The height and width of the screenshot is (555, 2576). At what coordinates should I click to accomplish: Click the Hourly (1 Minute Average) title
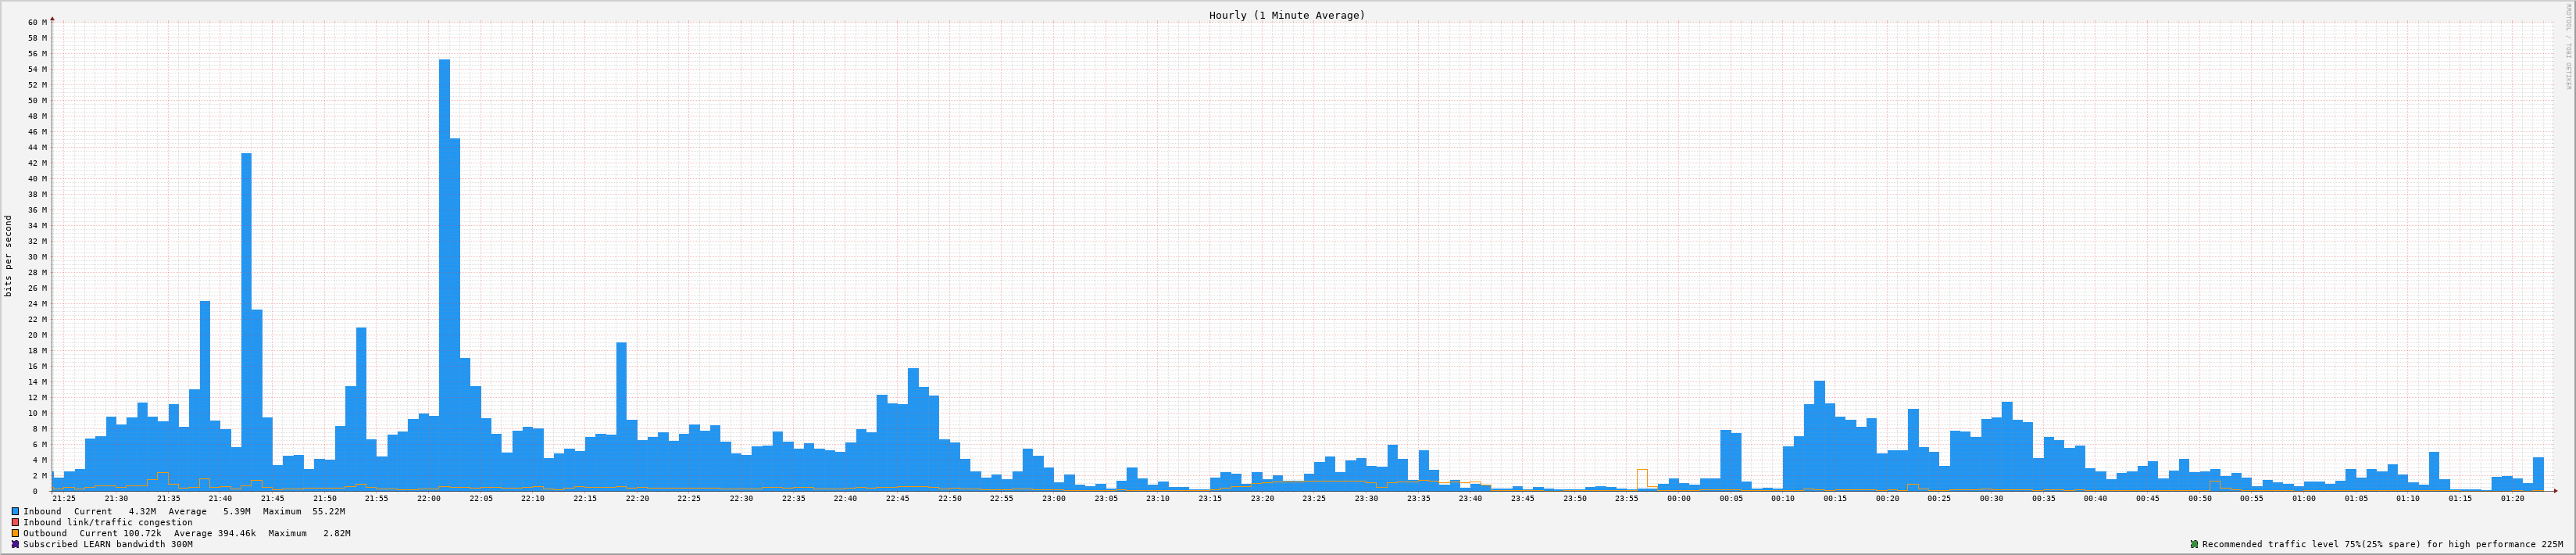point(1286,15)
